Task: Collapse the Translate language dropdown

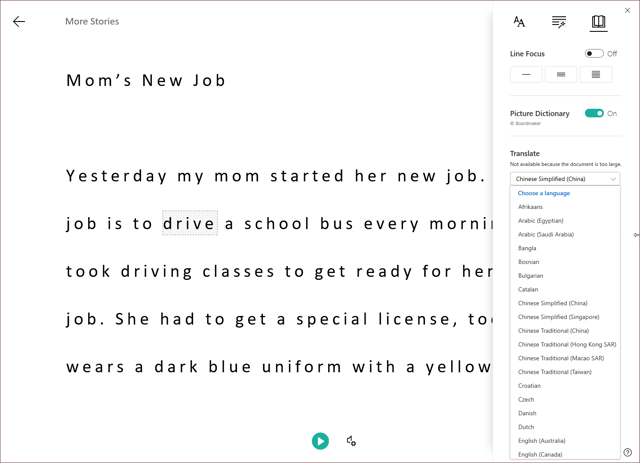Action: click(x=565, y=179)
